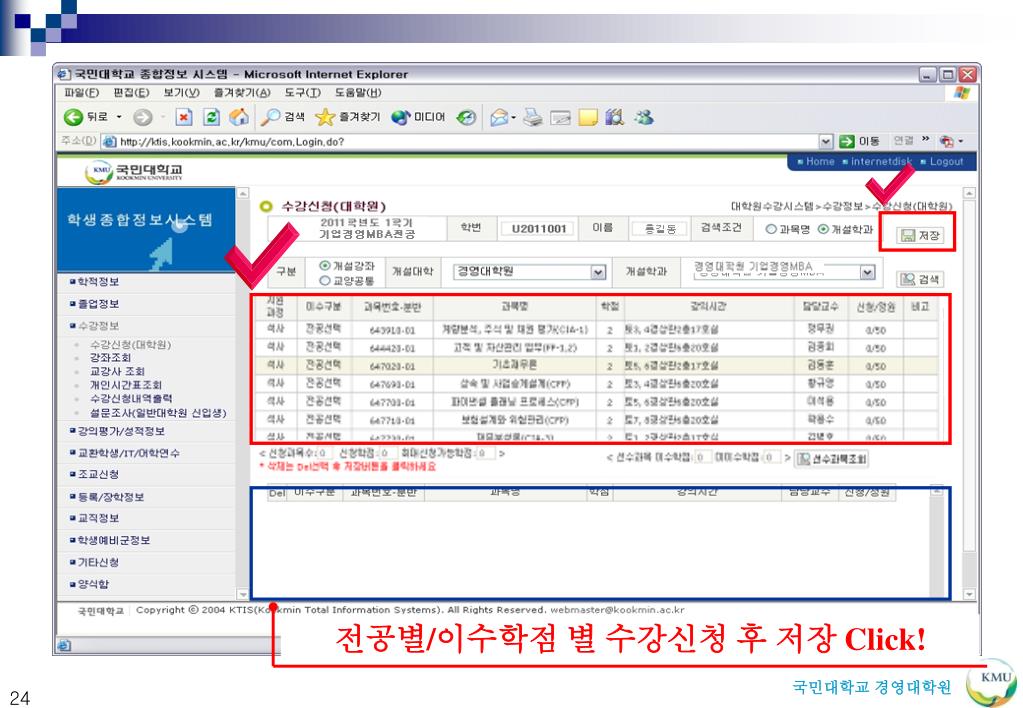Open the address bar history dropdown arrow
This screenshot has width=1023, height=708.
(x=826, y=141)
